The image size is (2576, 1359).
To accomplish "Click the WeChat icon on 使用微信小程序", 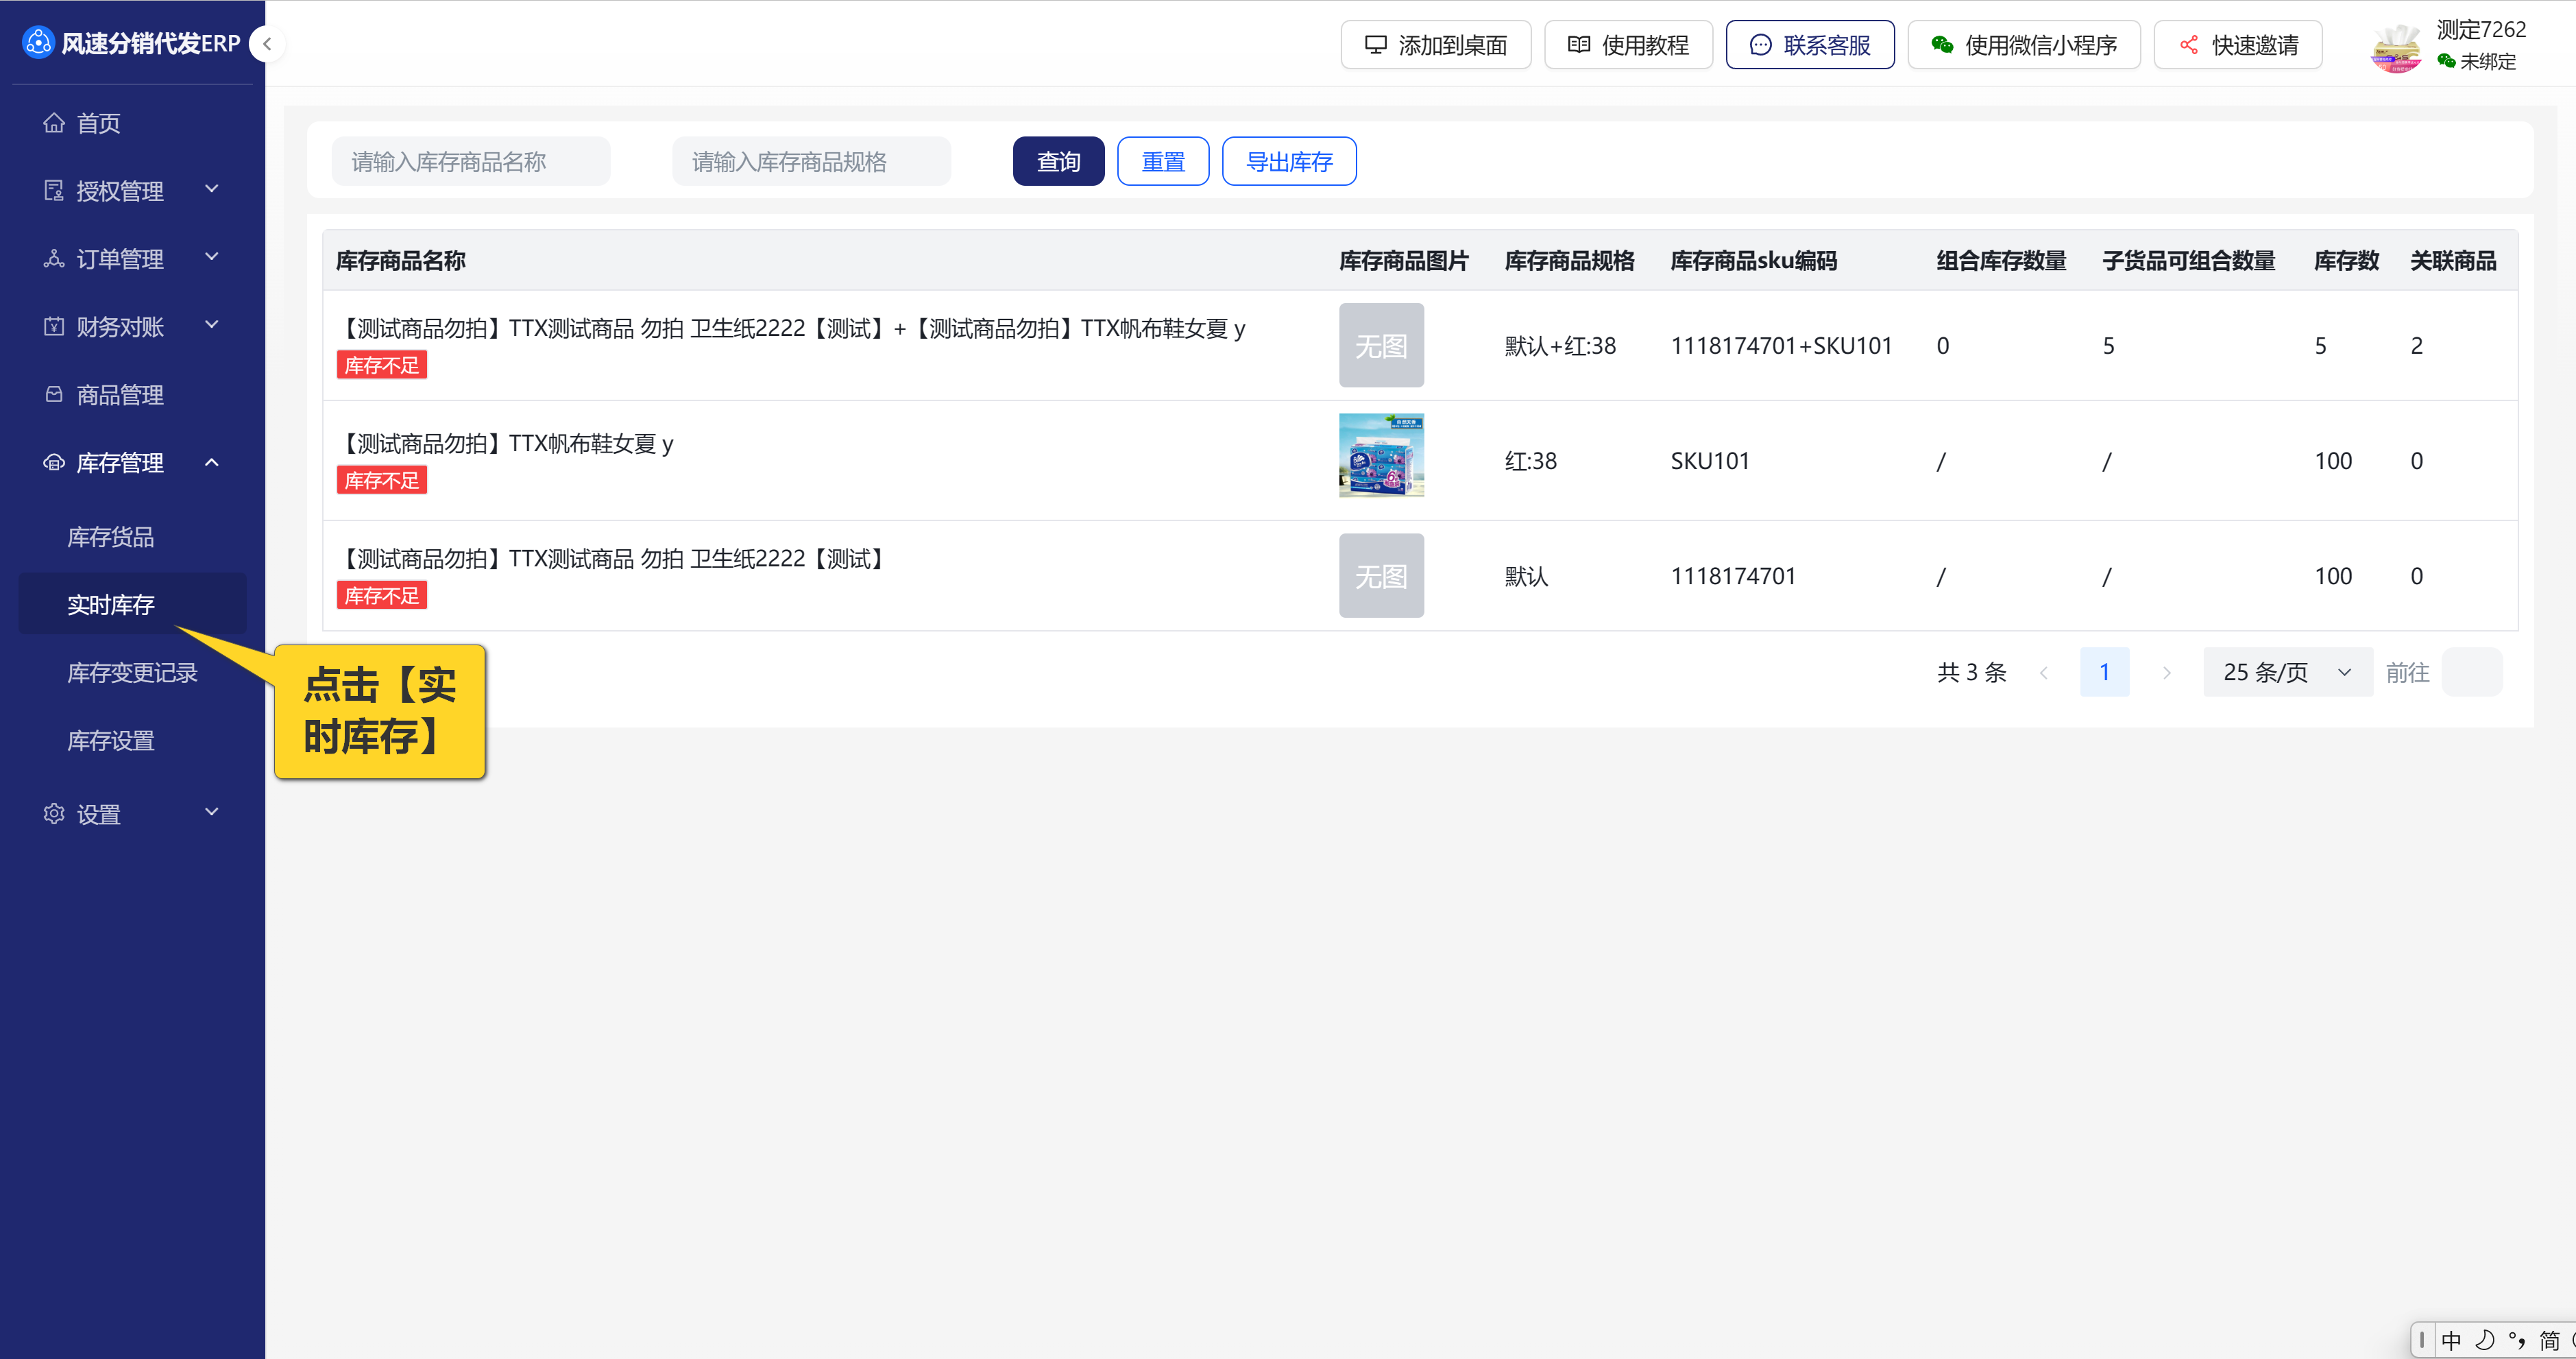I will pyautogui.click(x=1942, y=45).
